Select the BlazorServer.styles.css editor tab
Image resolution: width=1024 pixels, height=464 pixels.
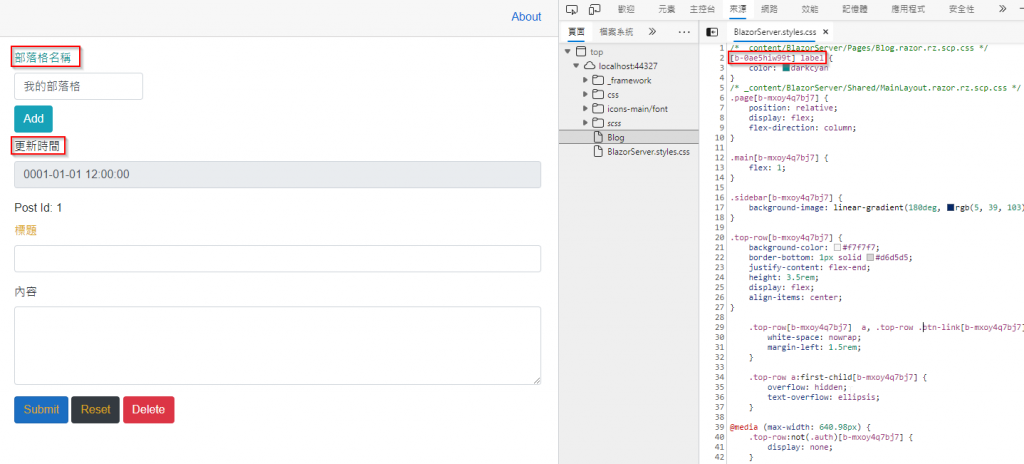(775, 31)
